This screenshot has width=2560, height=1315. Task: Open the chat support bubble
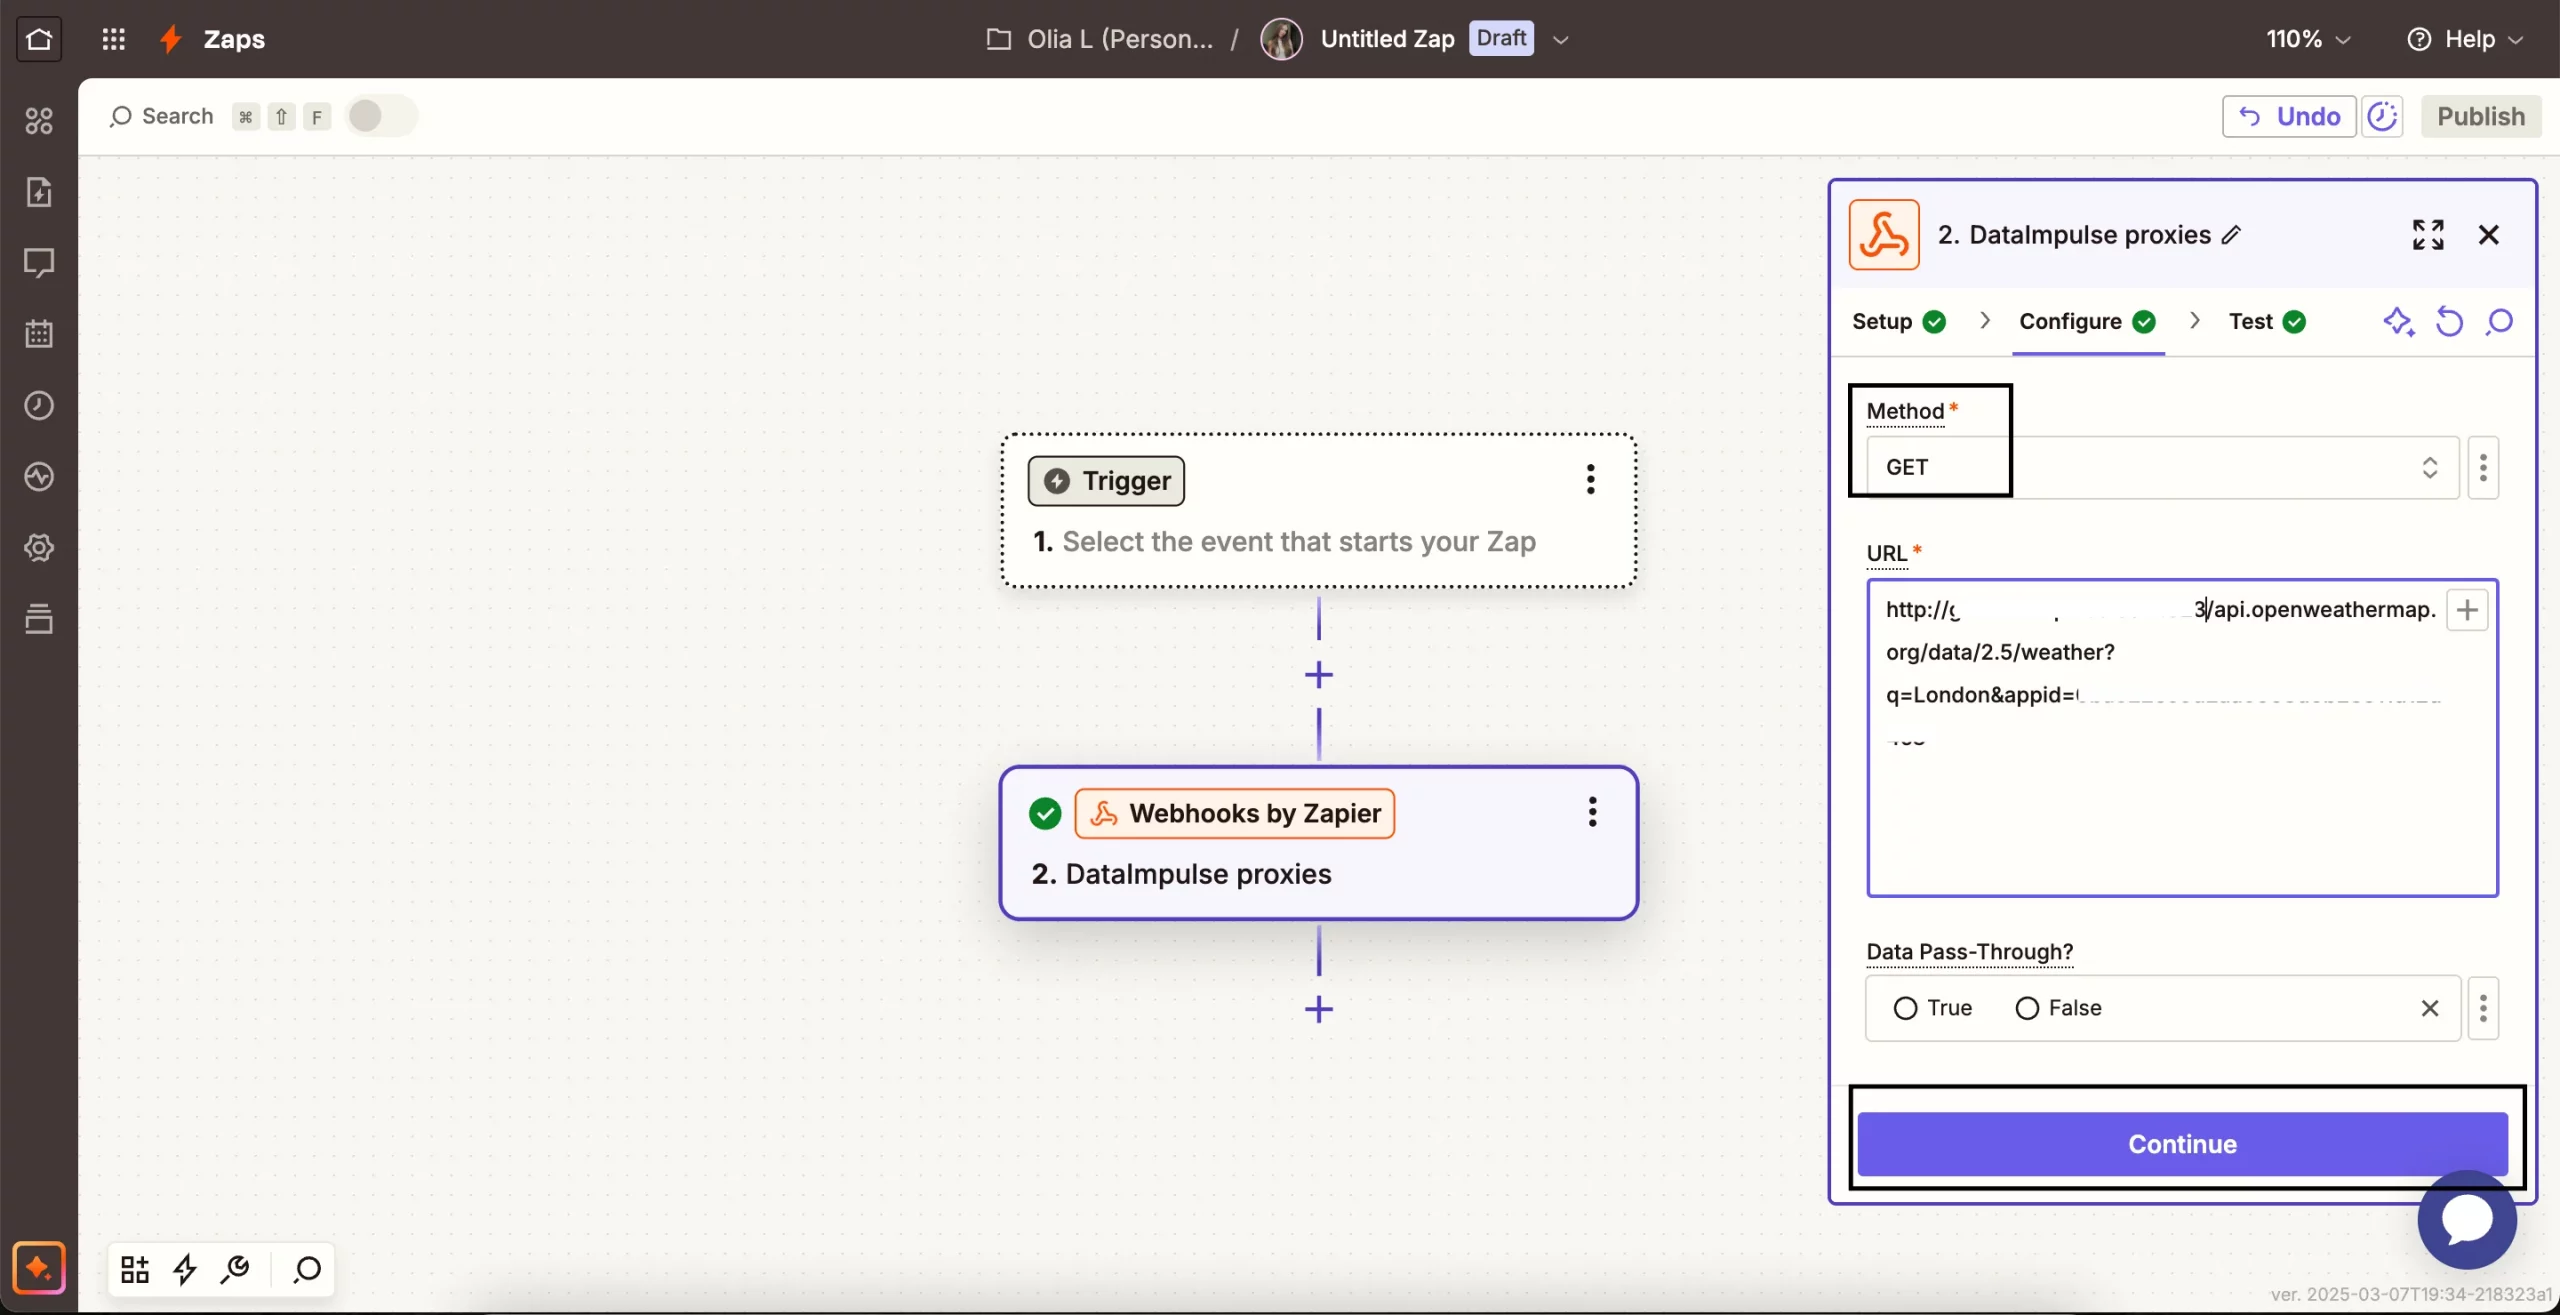pyautogui.click(x=2467, y=1220)
